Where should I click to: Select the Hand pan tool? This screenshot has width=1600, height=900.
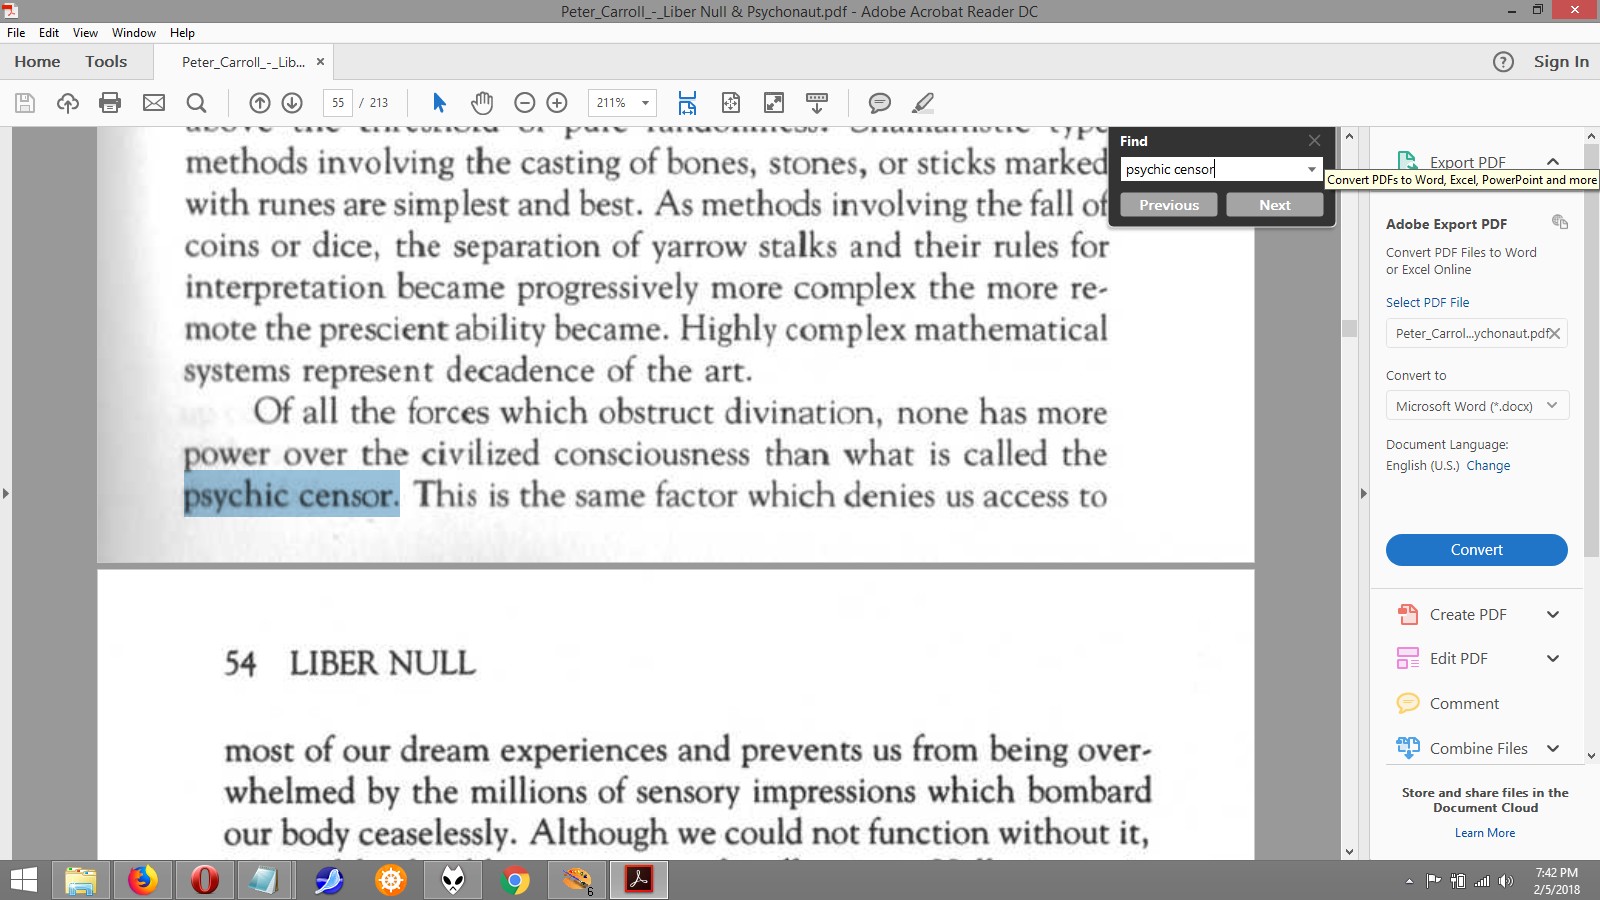(482, 103)
